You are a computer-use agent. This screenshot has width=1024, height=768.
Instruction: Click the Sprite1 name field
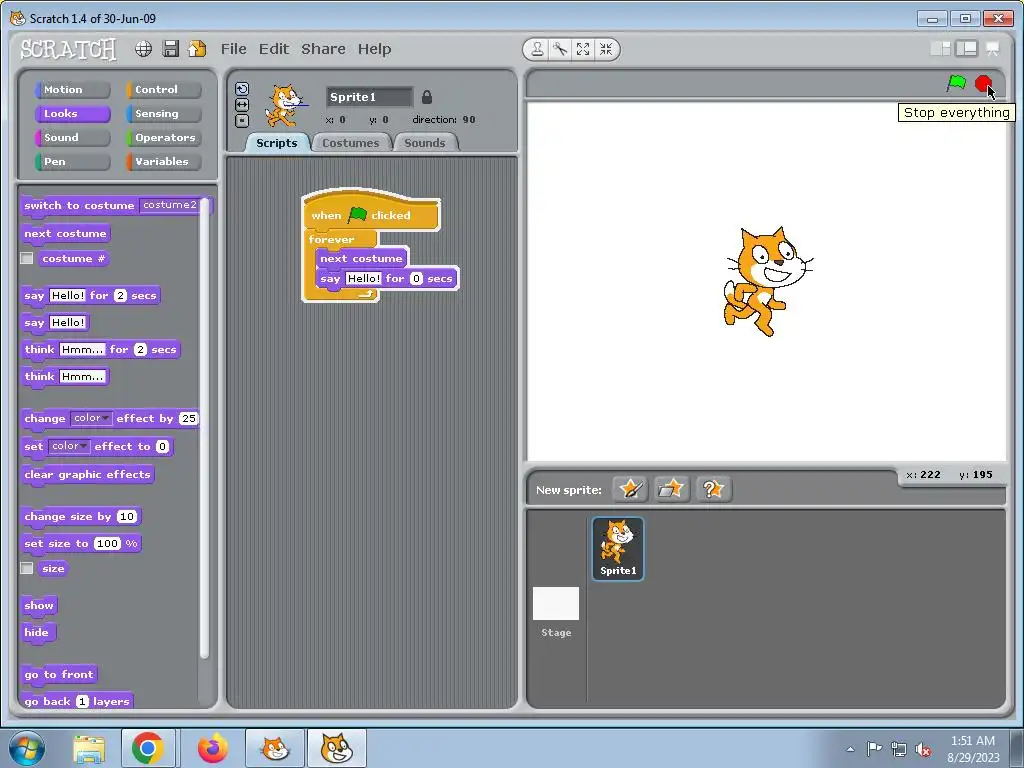tap(370, 97)
